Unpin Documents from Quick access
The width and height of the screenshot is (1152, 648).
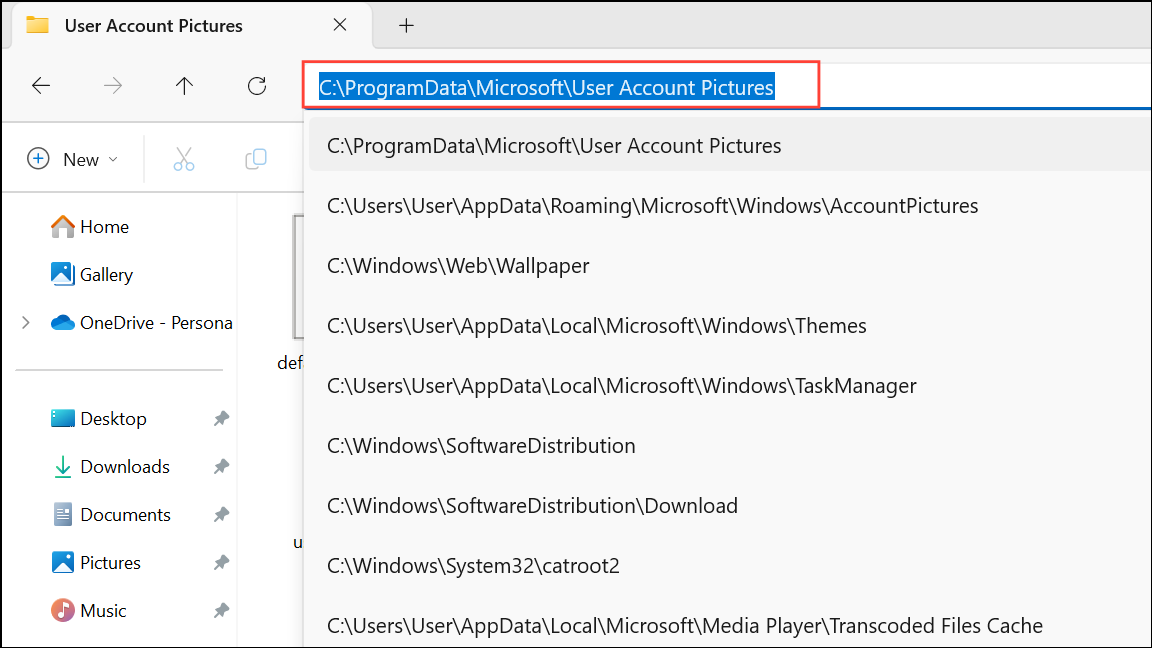221,514
